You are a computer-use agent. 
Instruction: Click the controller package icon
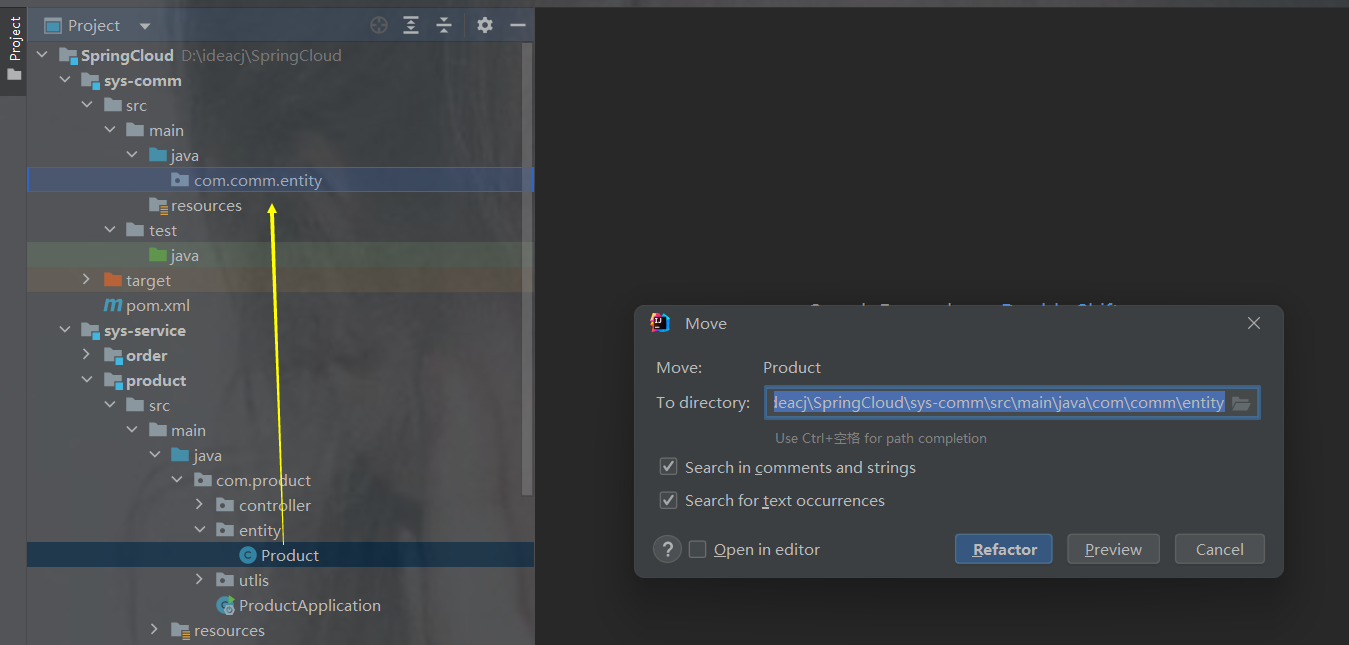point(225,505)
